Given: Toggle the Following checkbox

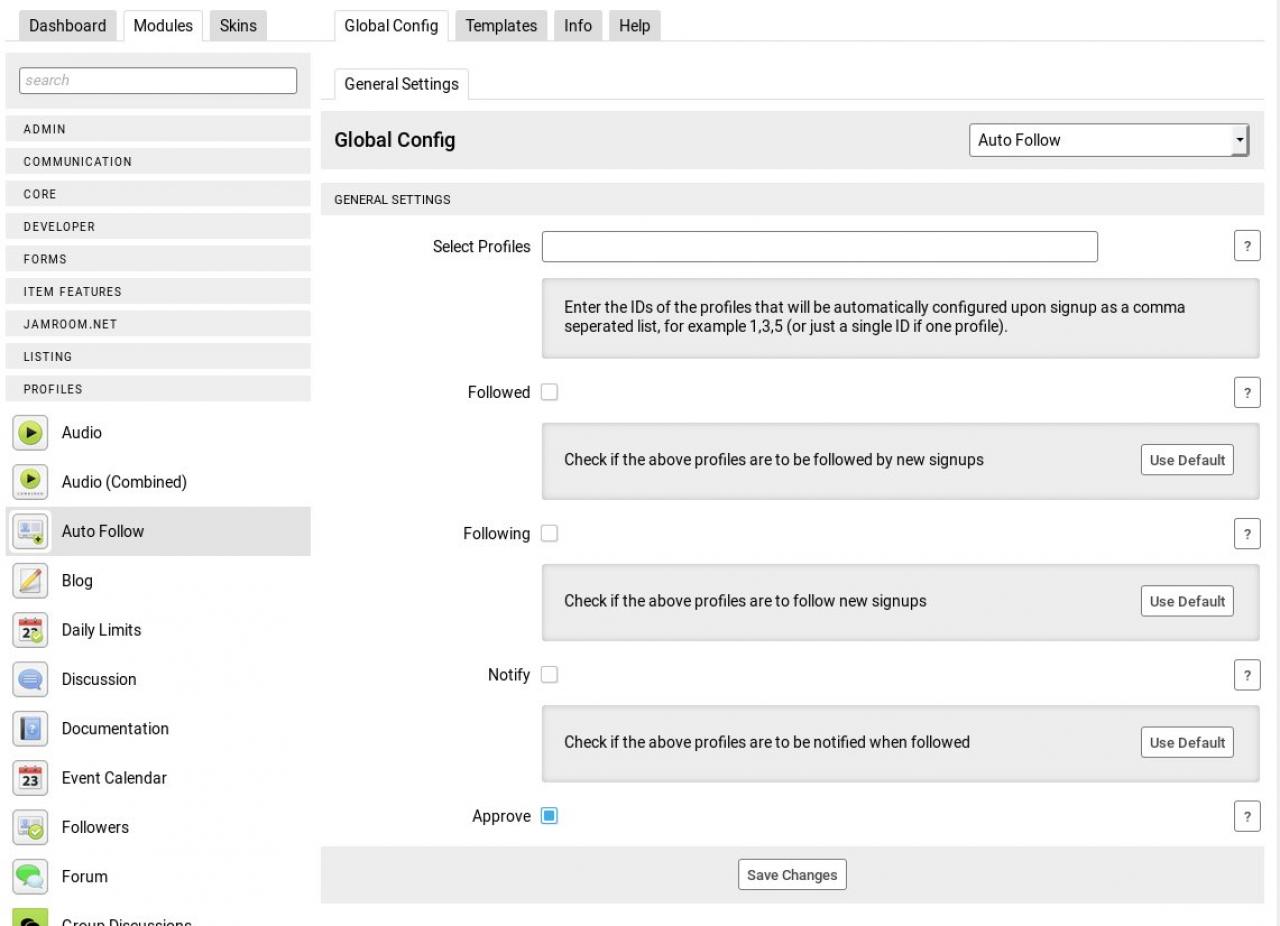Looking at the screenshot, I should pos(549,534).
